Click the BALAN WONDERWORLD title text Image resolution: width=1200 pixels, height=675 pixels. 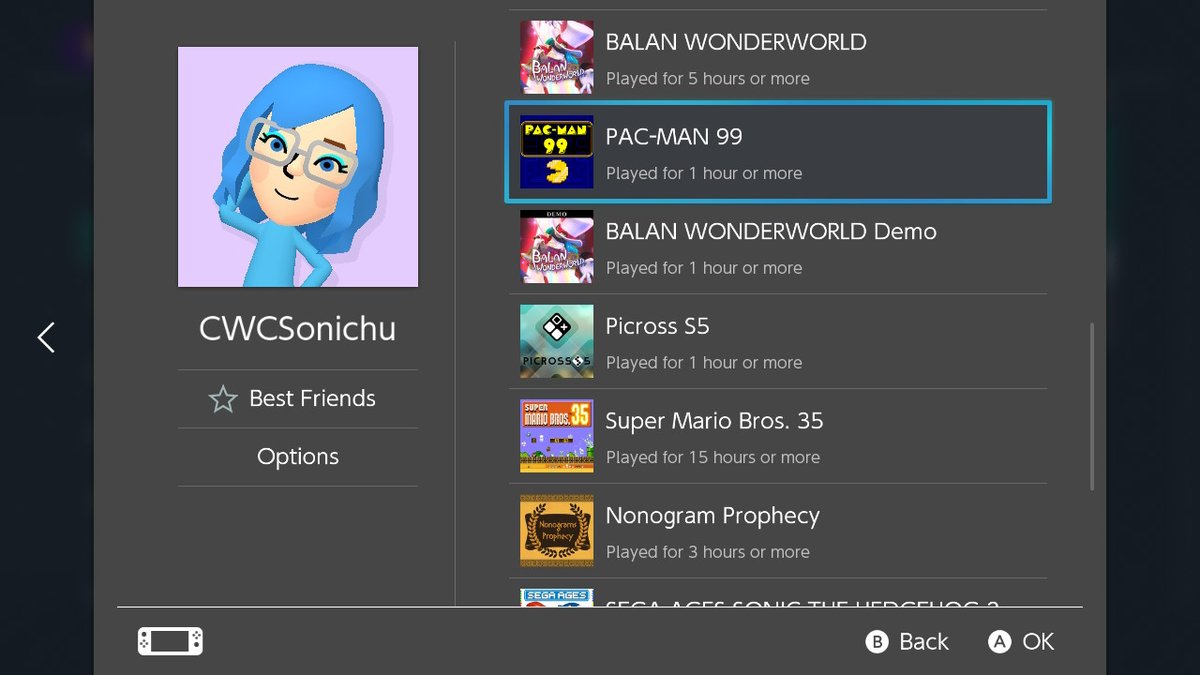[736, 42]
